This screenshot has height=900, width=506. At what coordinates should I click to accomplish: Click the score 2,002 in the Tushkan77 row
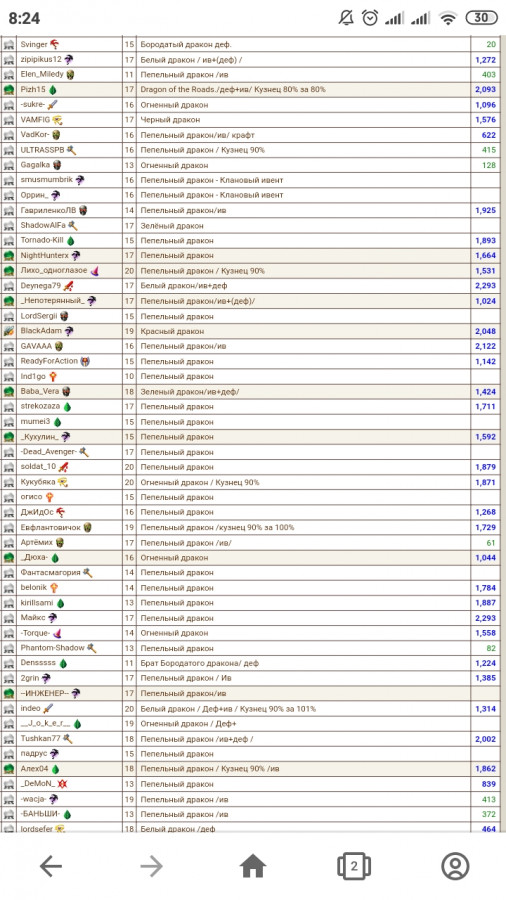pos(485,739)
